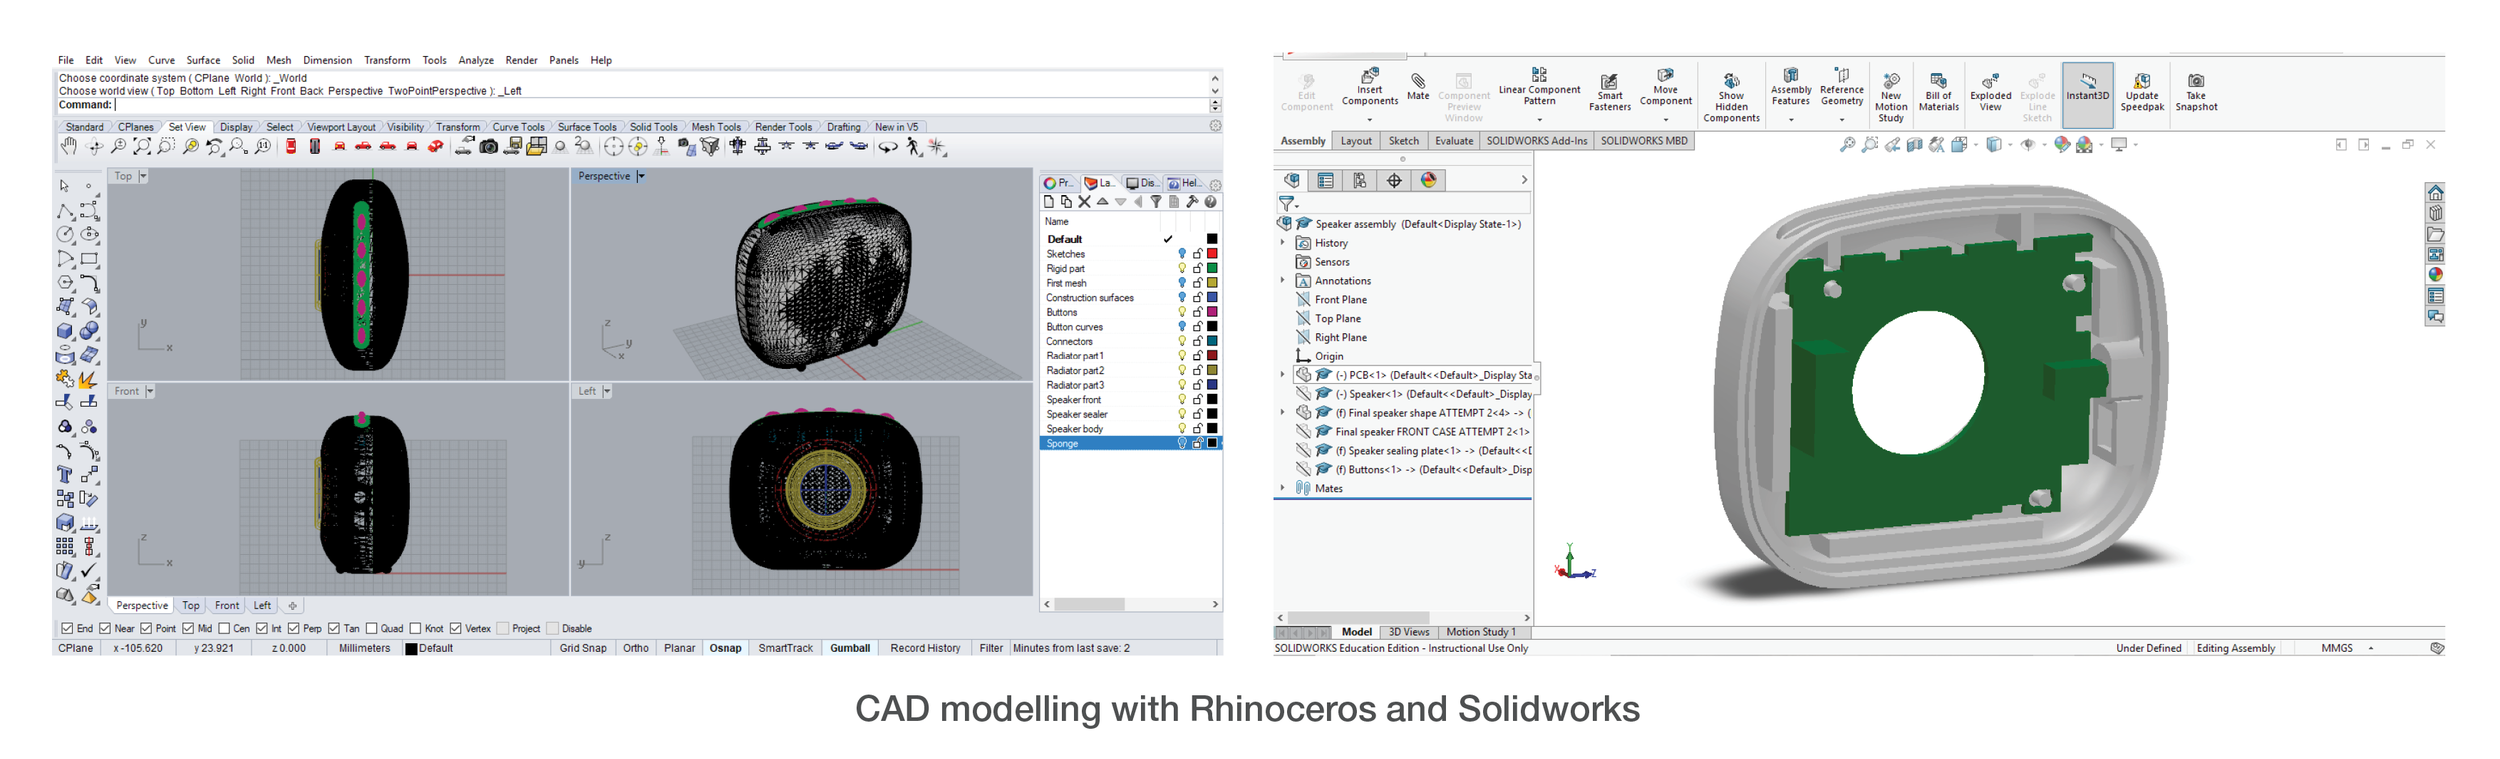Toggle Record History in status bar
The height and width of the screenshot is (759, 2500).
[925, 648]
